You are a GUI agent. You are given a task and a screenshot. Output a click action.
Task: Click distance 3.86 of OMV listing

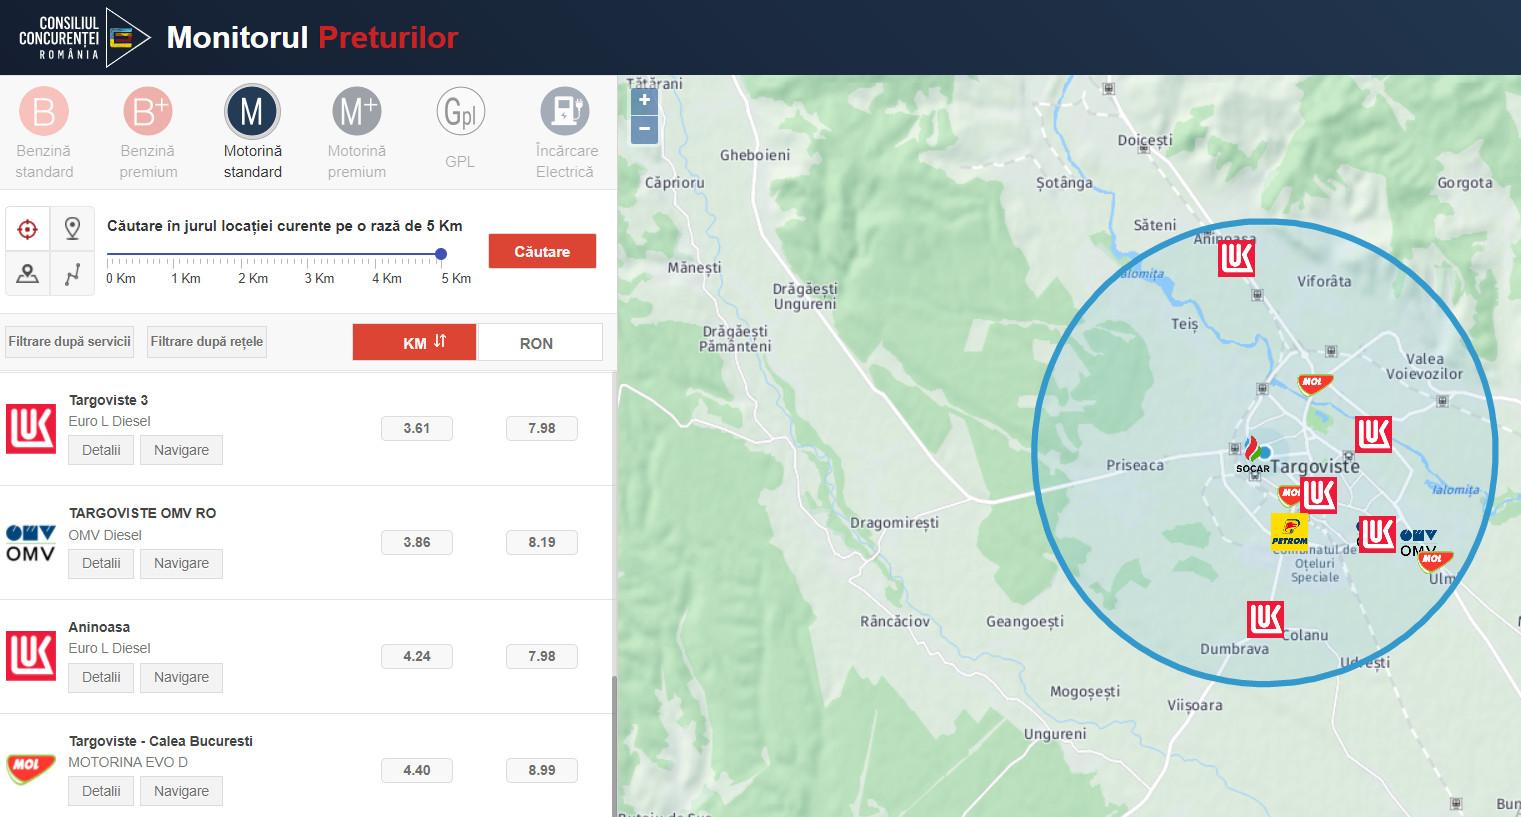[417, 542]
